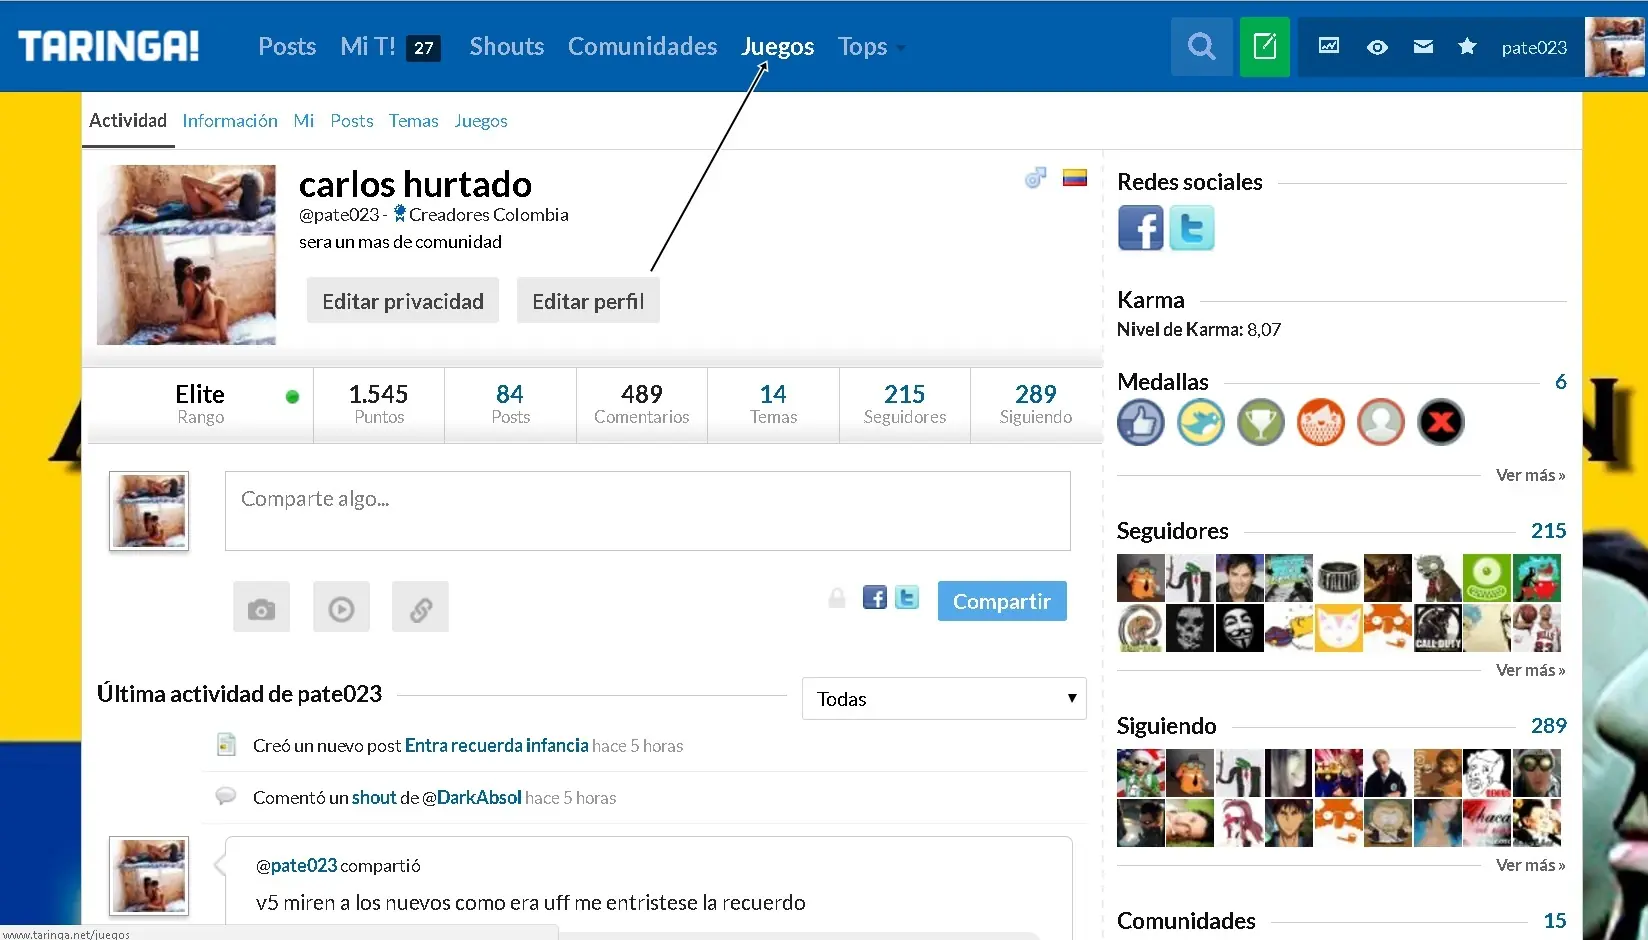Click Editar perfil button
This screenshot has width=1648, height=940.
[x=588, y=301]
